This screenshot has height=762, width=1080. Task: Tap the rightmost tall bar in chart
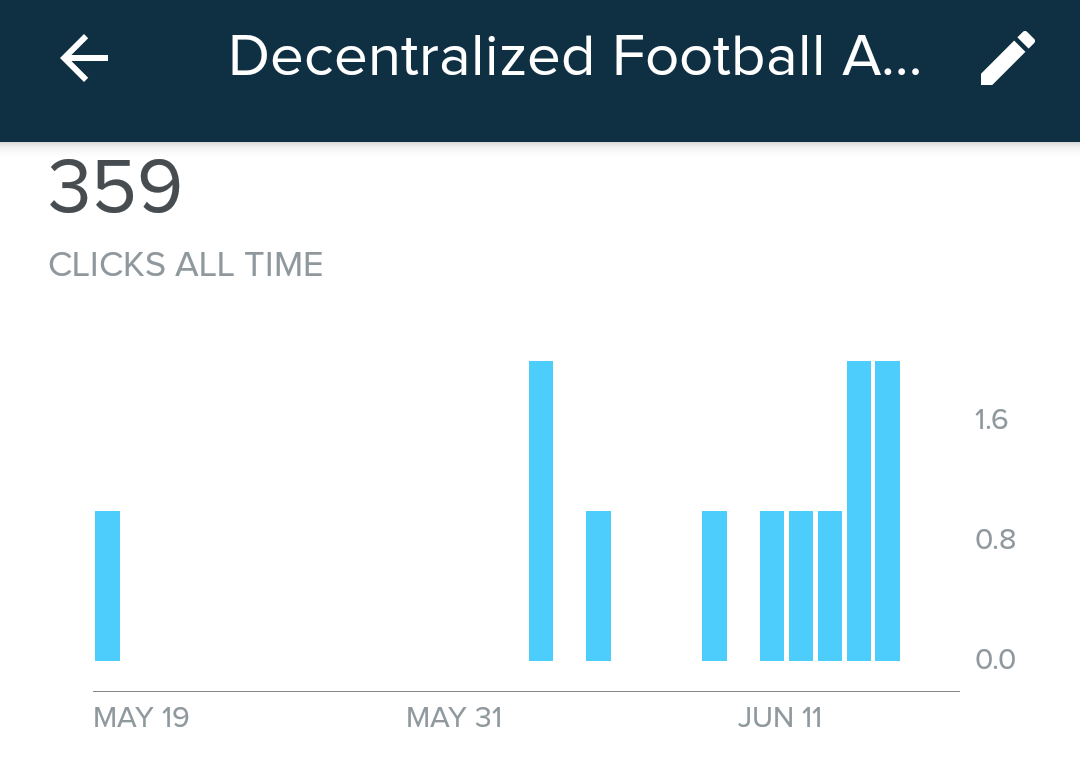[x=887, y=511]
